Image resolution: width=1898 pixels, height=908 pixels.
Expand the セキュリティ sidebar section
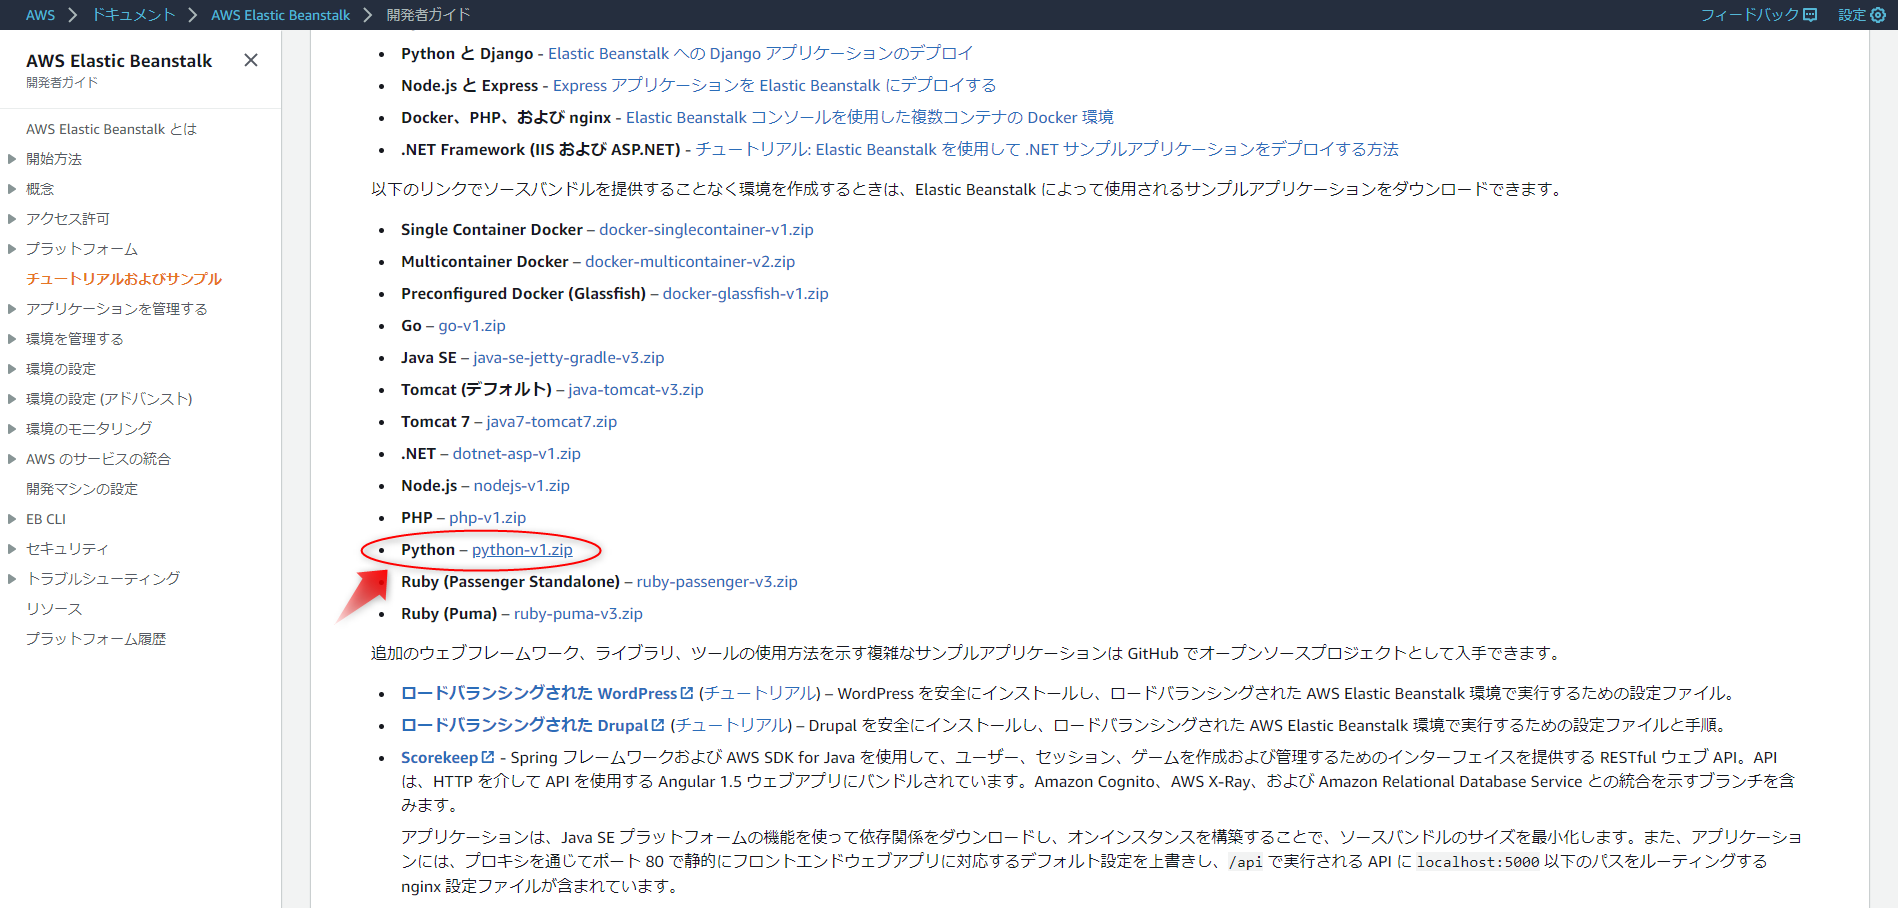coord(12,549)
